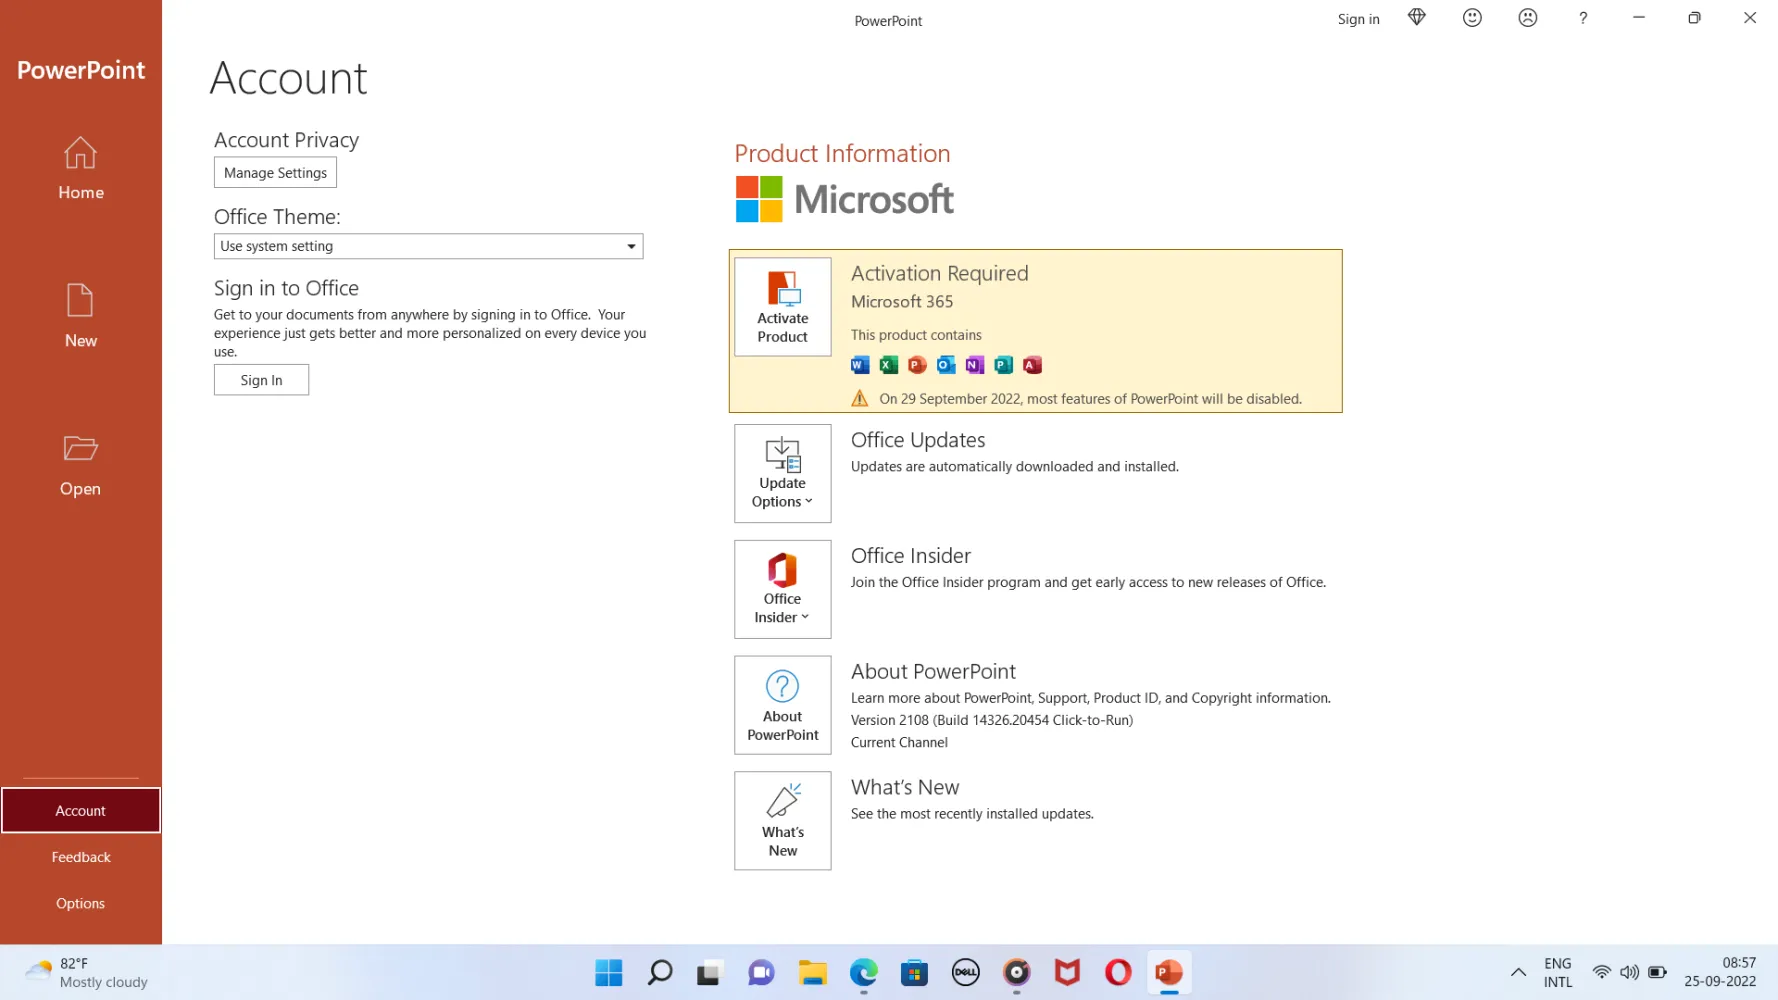Click the volume speaker icon
Screen dimensions: 1778x1000
tap(1629, 972)
